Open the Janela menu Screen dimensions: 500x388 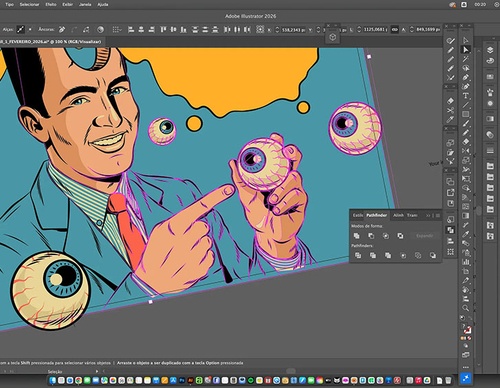(x=85, y=5)
